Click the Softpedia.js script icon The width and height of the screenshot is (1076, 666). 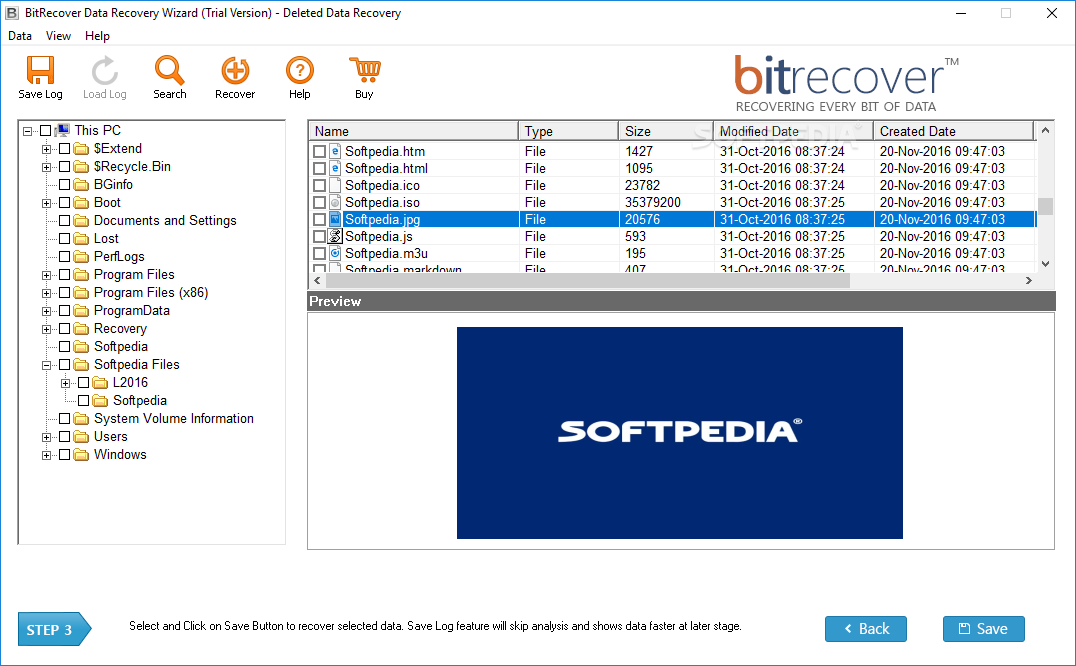point(335,236)
